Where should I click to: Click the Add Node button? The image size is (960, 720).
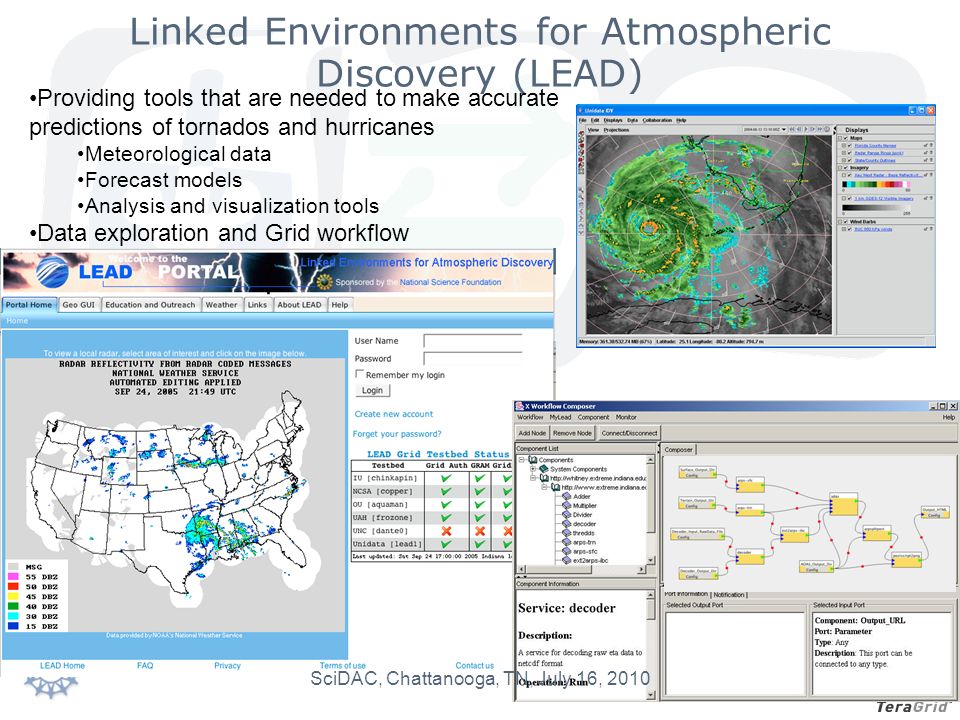pyautogui.click(x=532, y=433)
